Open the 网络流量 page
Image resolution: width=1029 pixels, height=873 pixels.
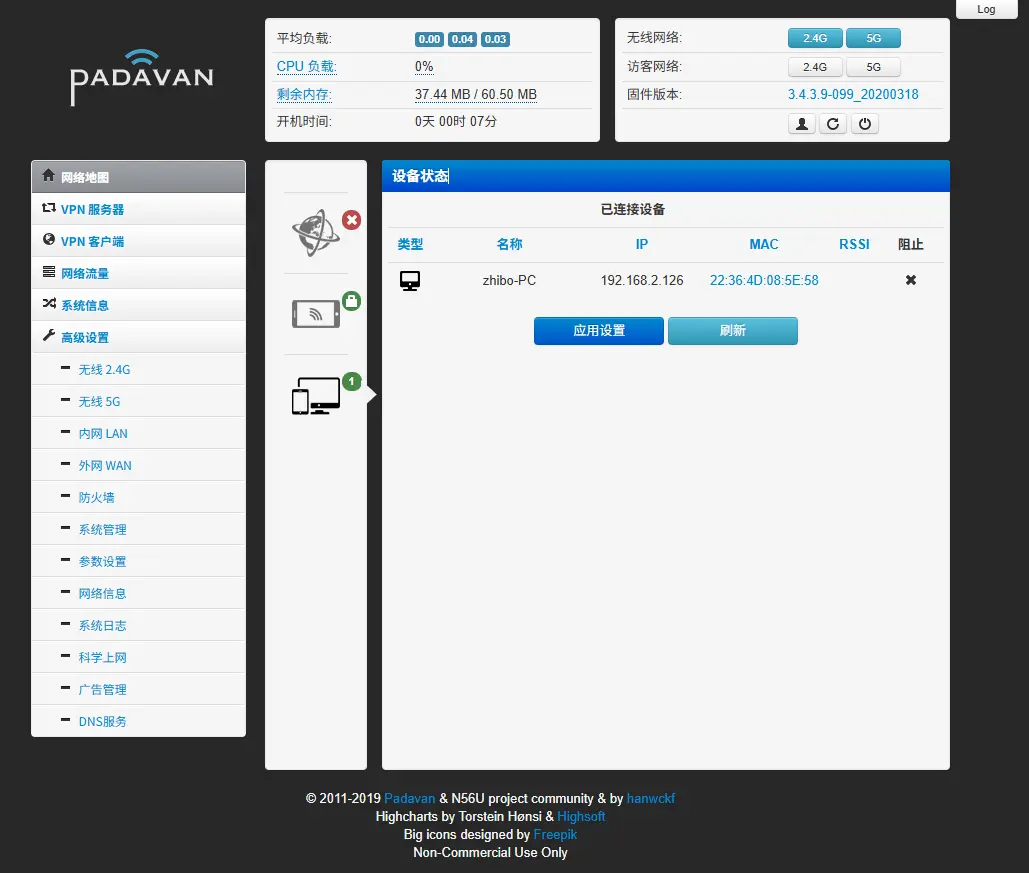138,273
